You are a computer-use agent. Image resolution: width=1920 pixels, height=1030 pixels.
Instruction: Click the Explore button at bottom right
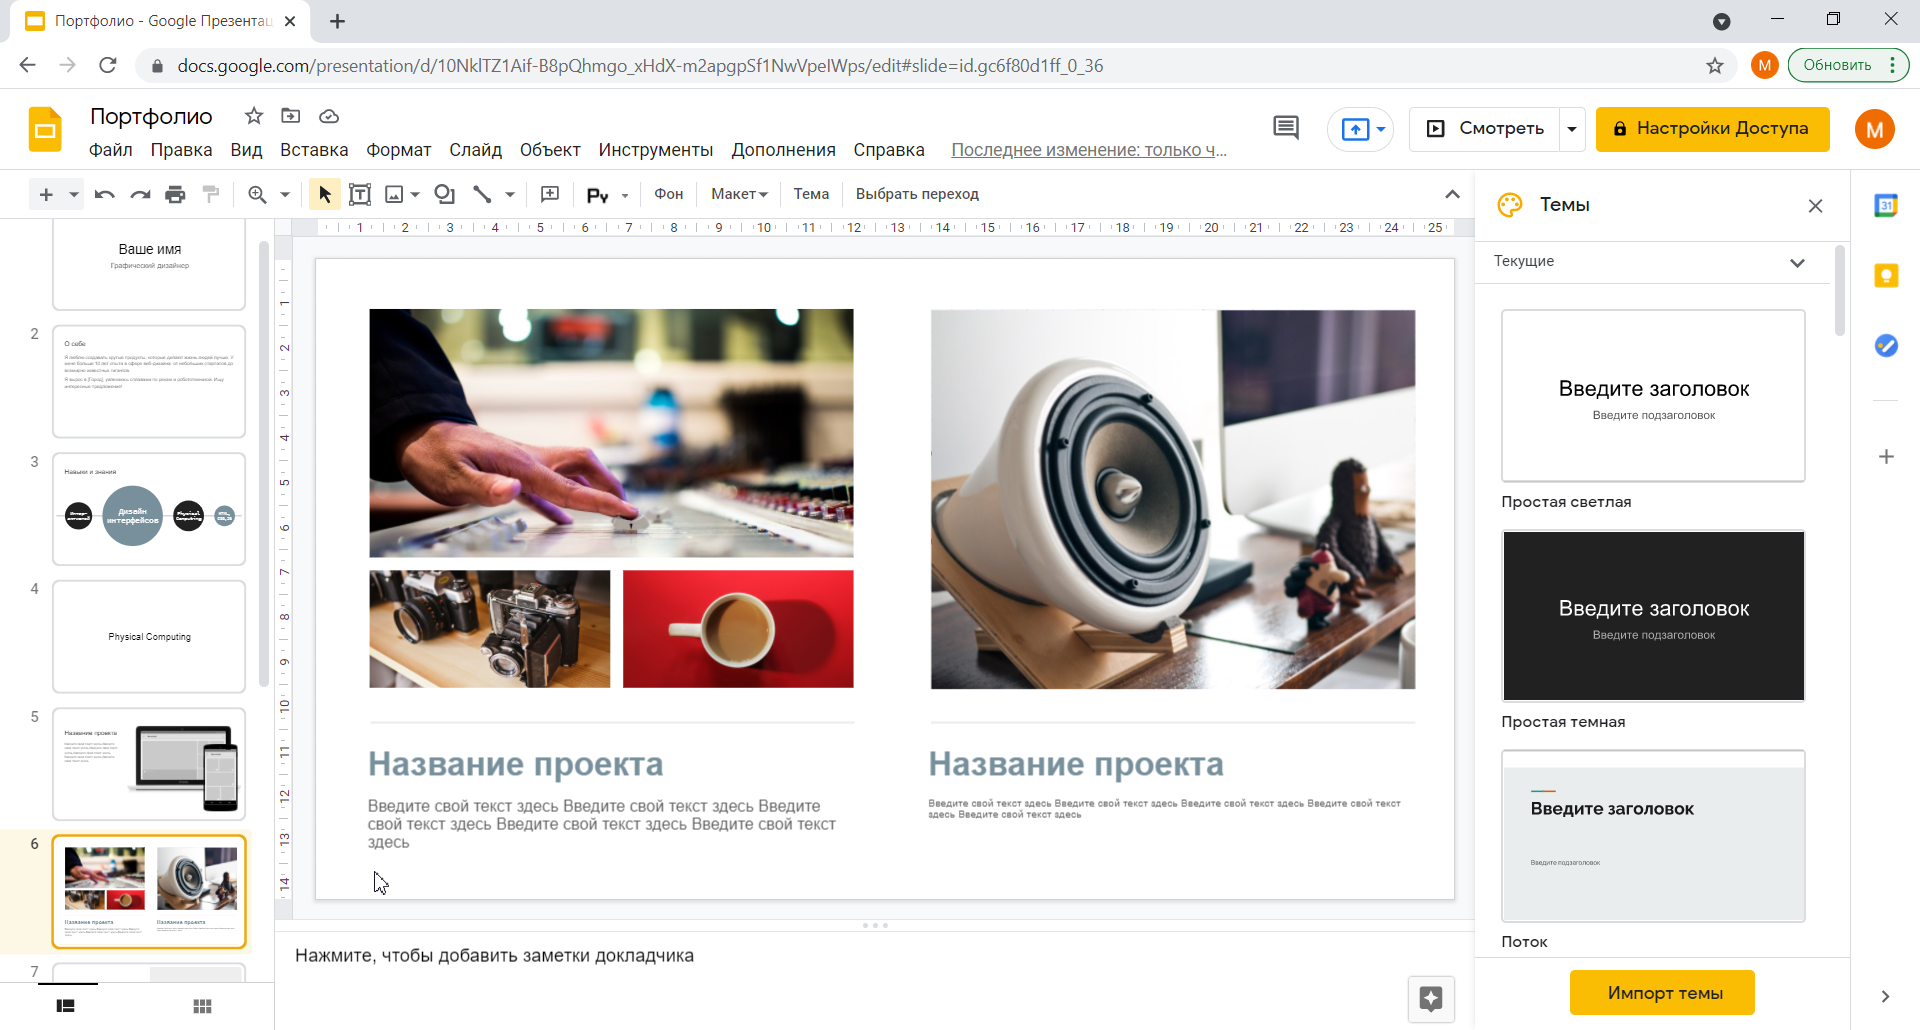point(1431,998)
